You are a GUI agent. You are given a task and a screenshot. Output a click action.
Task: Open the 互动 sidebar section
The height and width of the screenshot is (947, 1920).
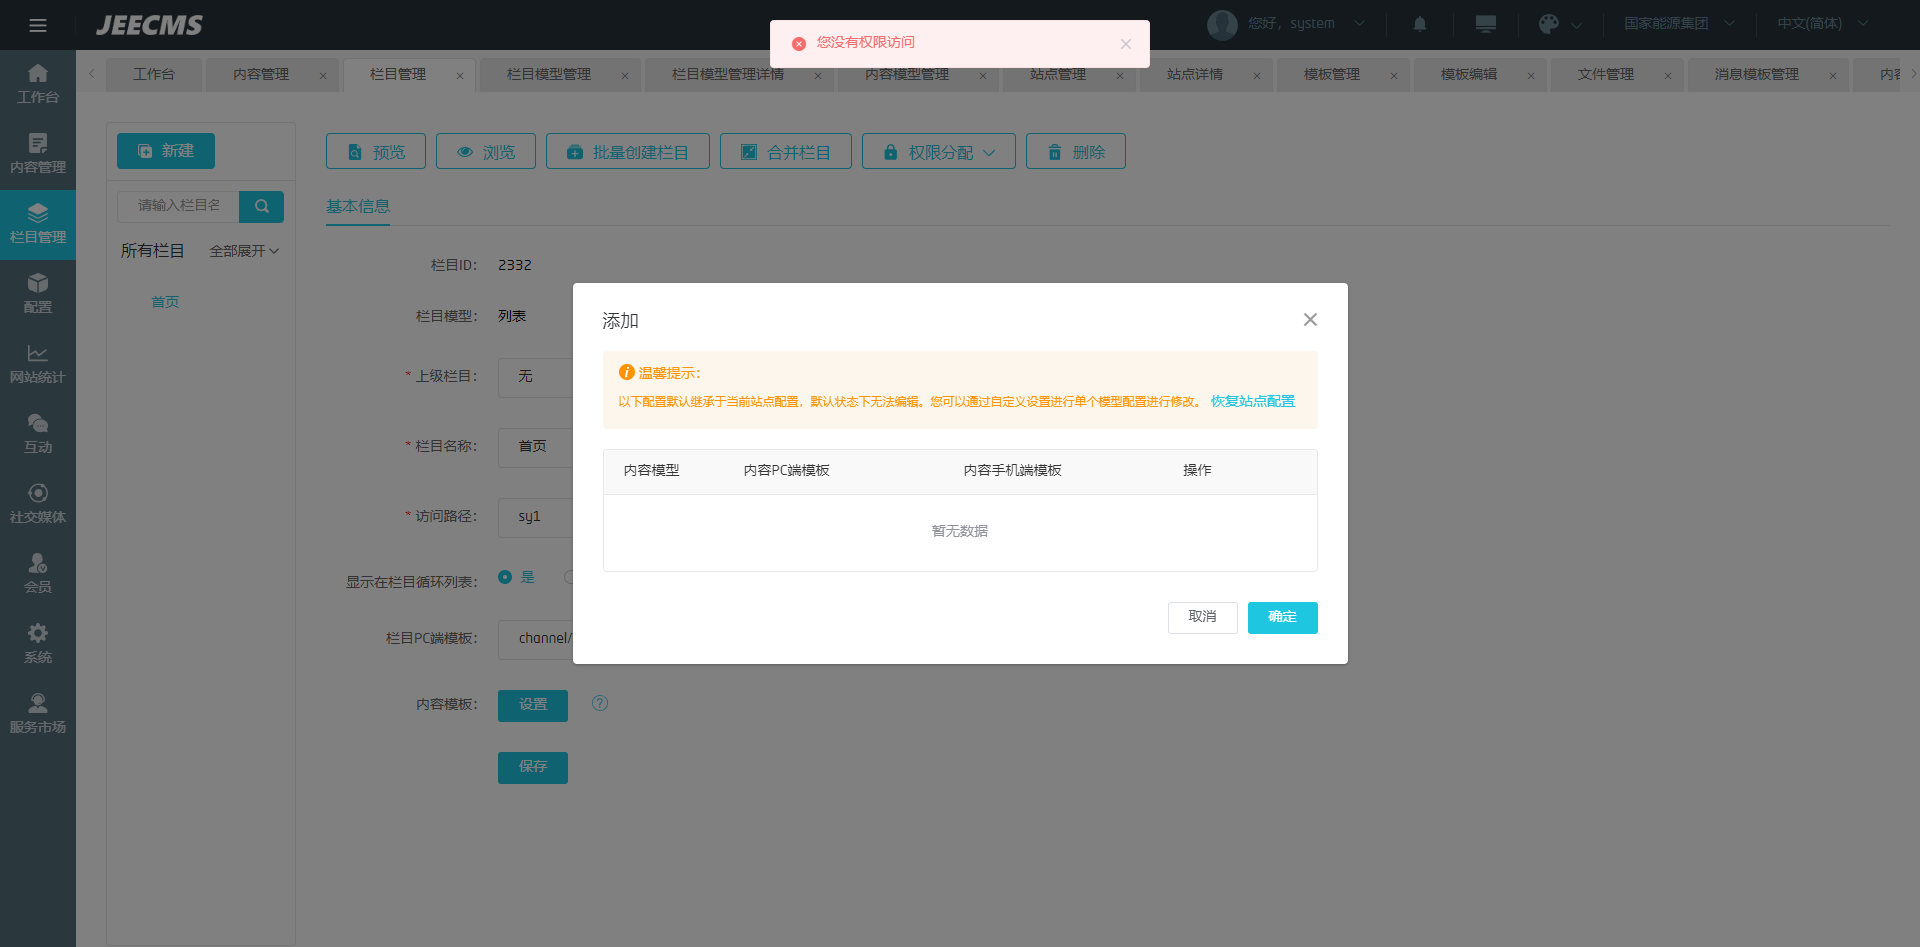point(38,435)
